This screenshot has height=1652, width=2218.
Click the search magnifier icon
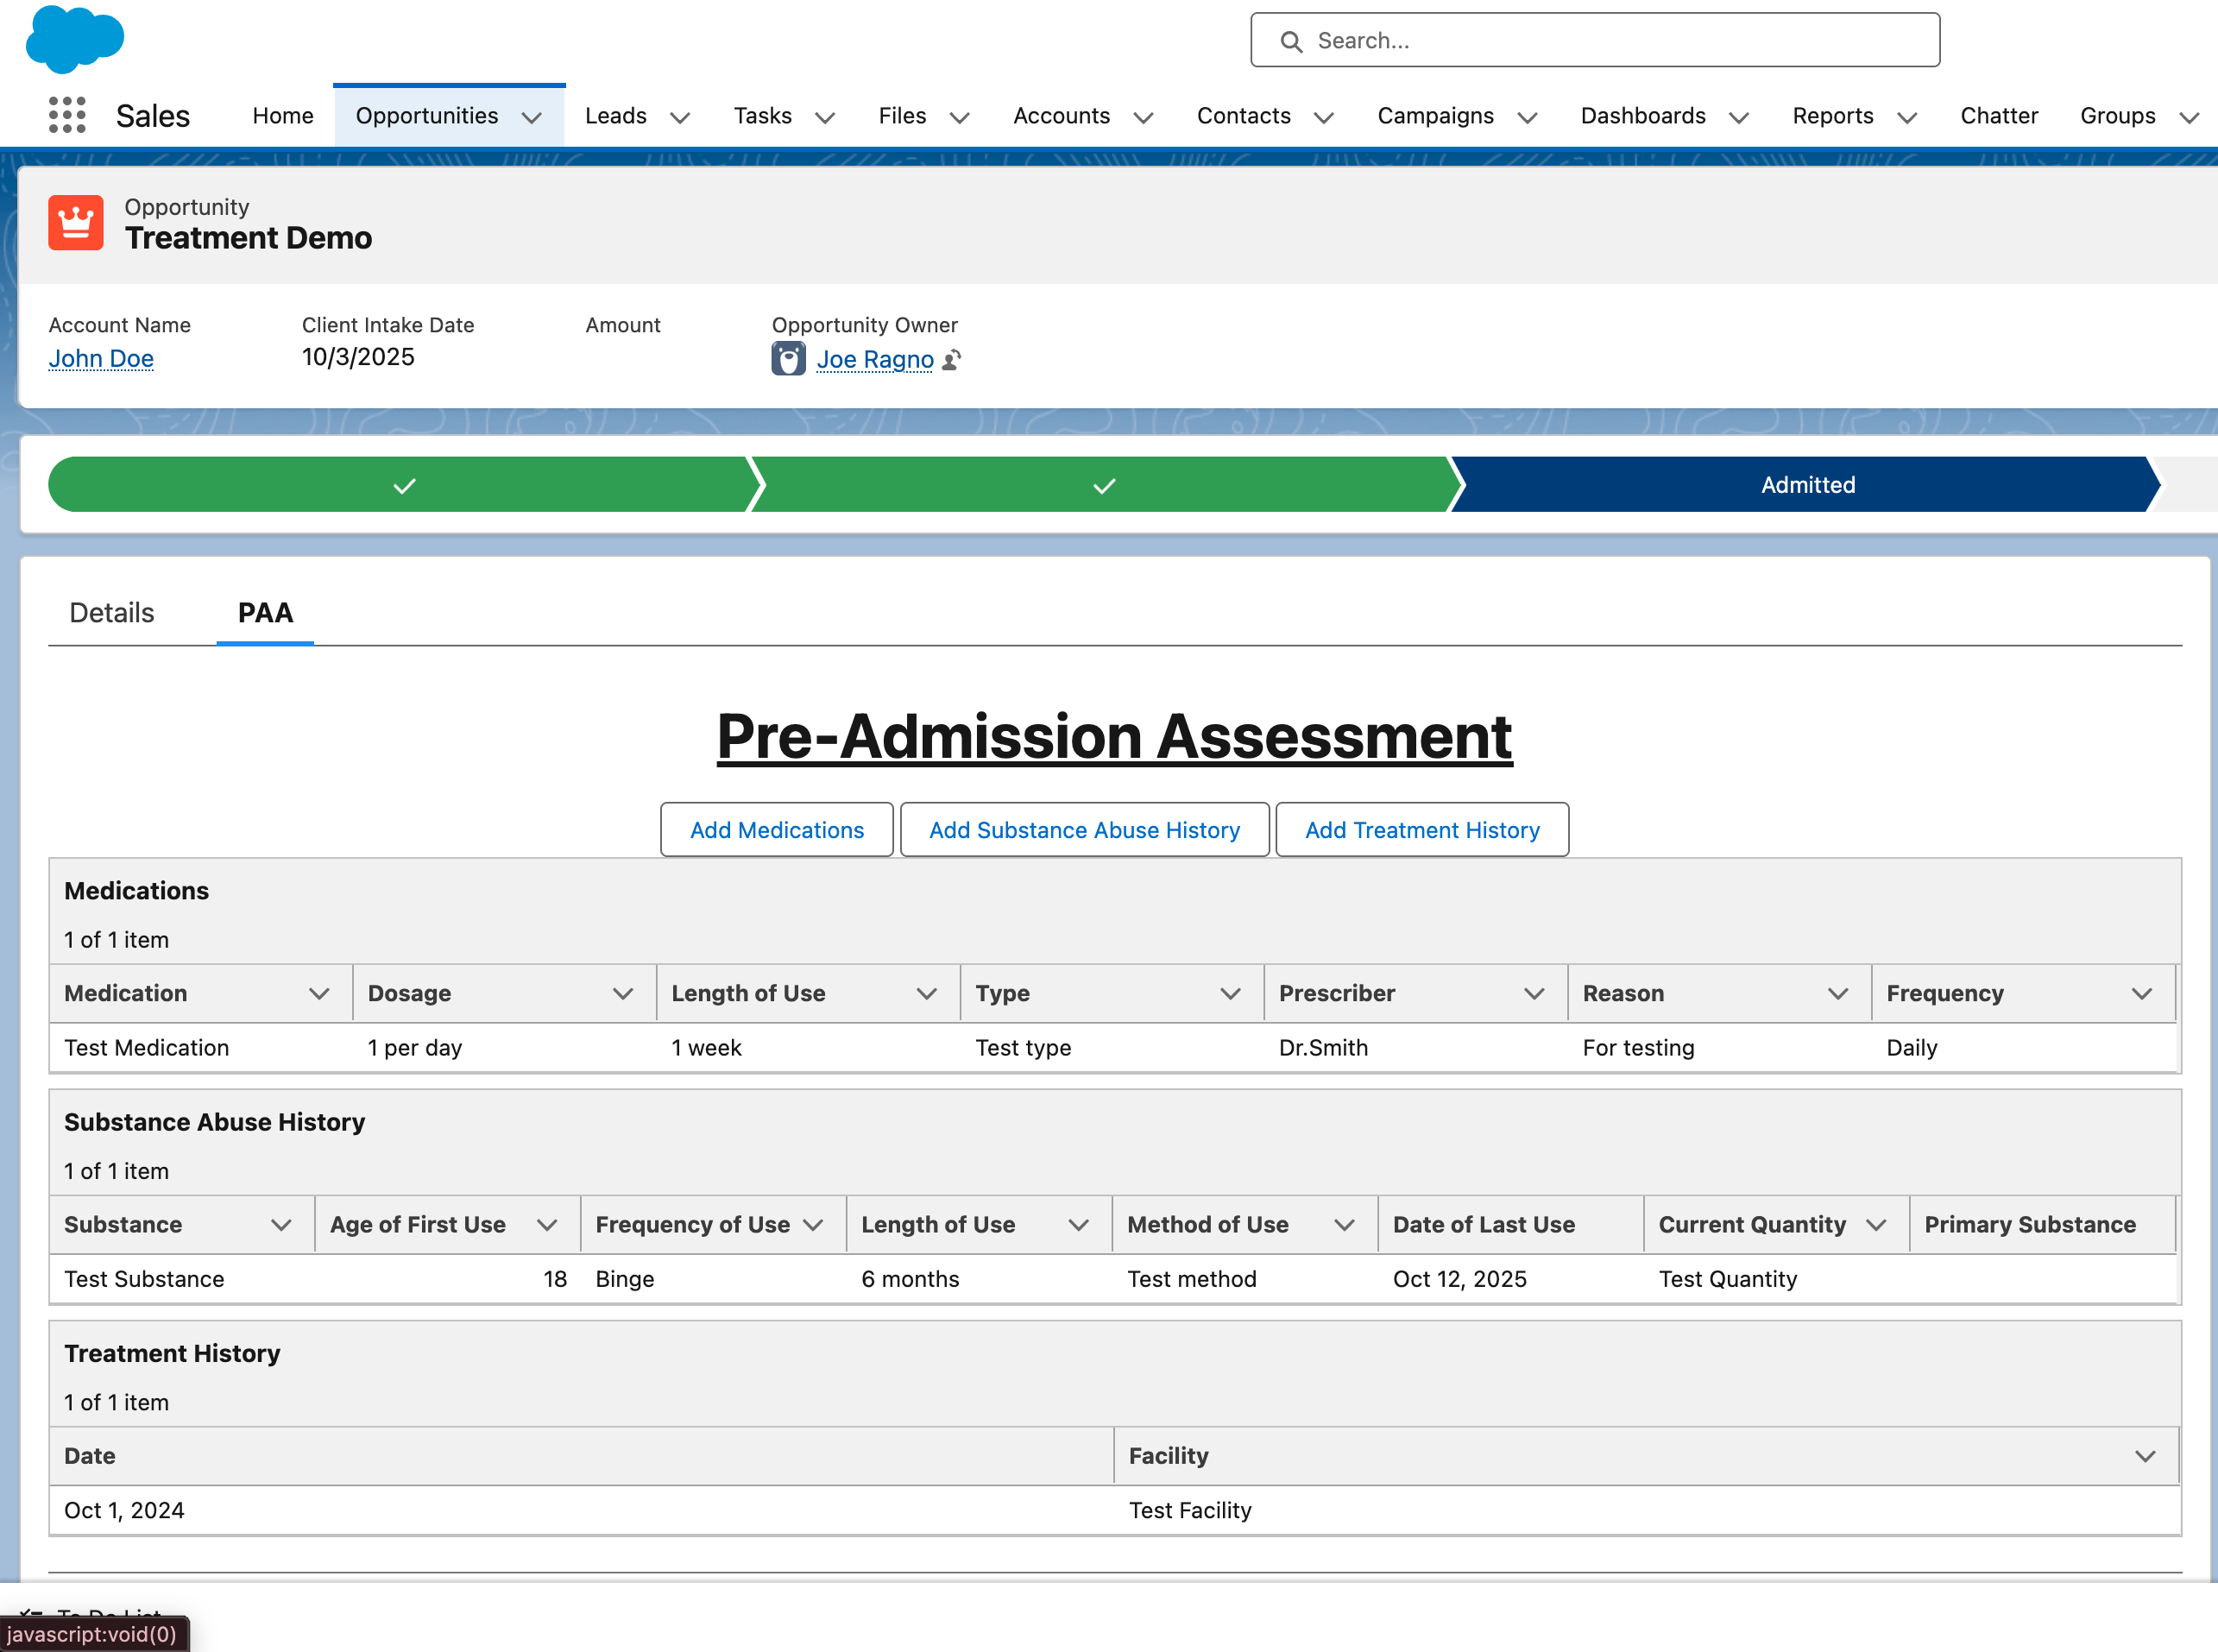1291,41
